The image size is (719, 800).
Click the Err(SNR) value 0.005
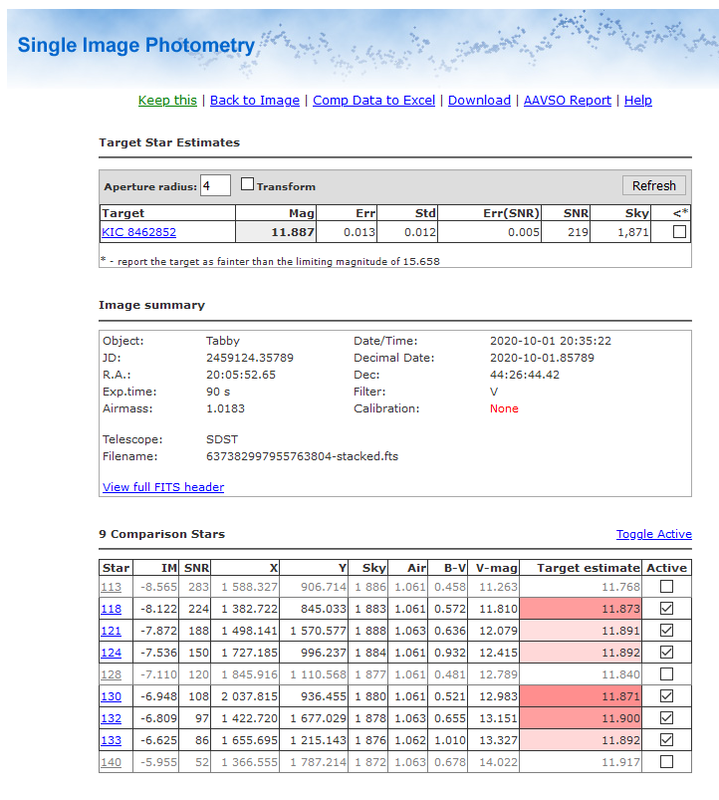[524, 232]
